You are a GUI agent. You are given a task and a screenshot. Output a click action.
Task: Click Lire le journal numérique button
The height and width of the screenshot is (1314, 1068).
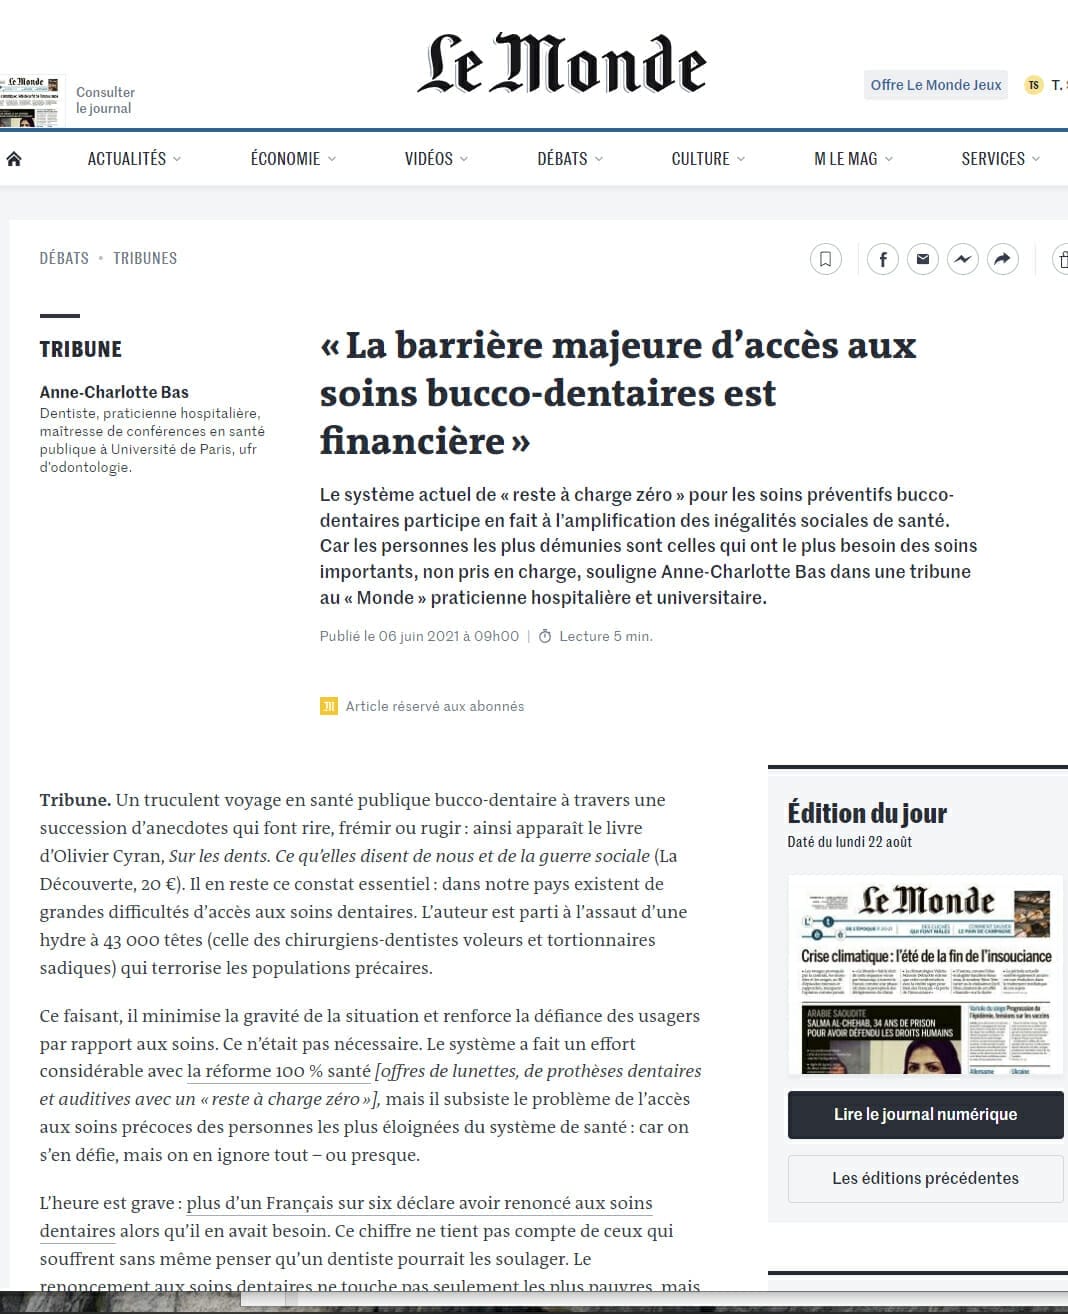click(x=925, y=1115)
